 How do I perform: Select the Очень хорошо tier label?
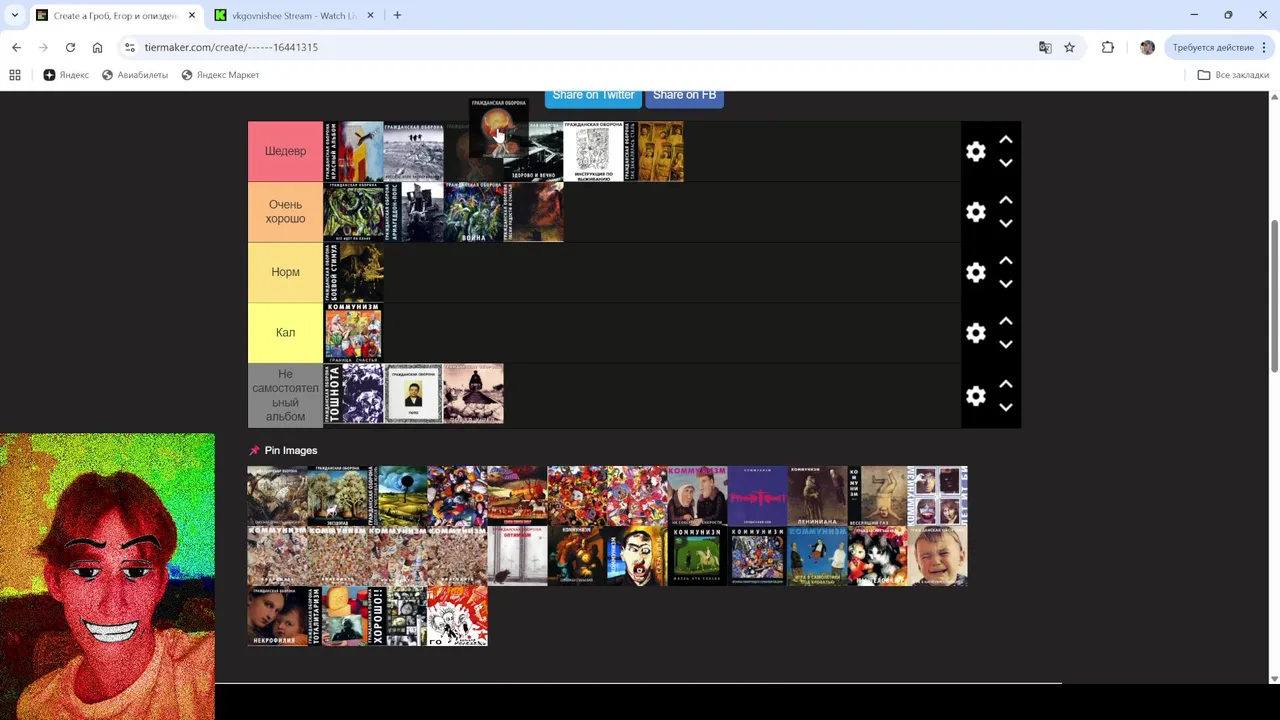pos(285,212)
